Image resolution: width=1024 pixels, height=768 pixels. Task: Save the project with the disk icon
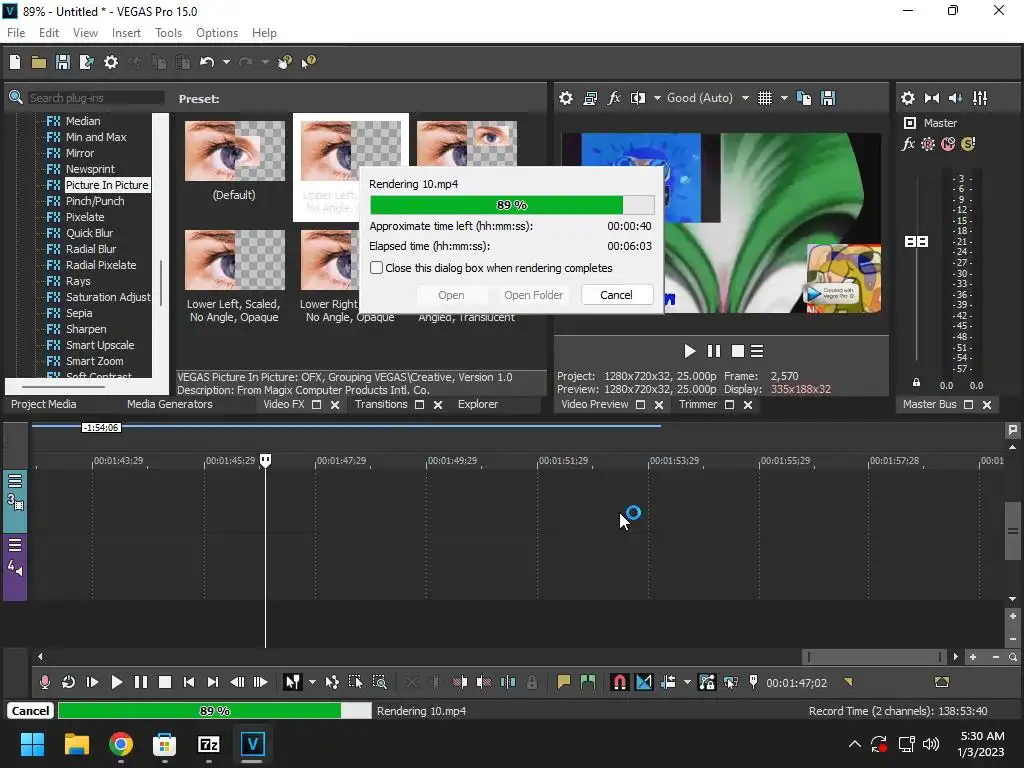click(63, 62)
